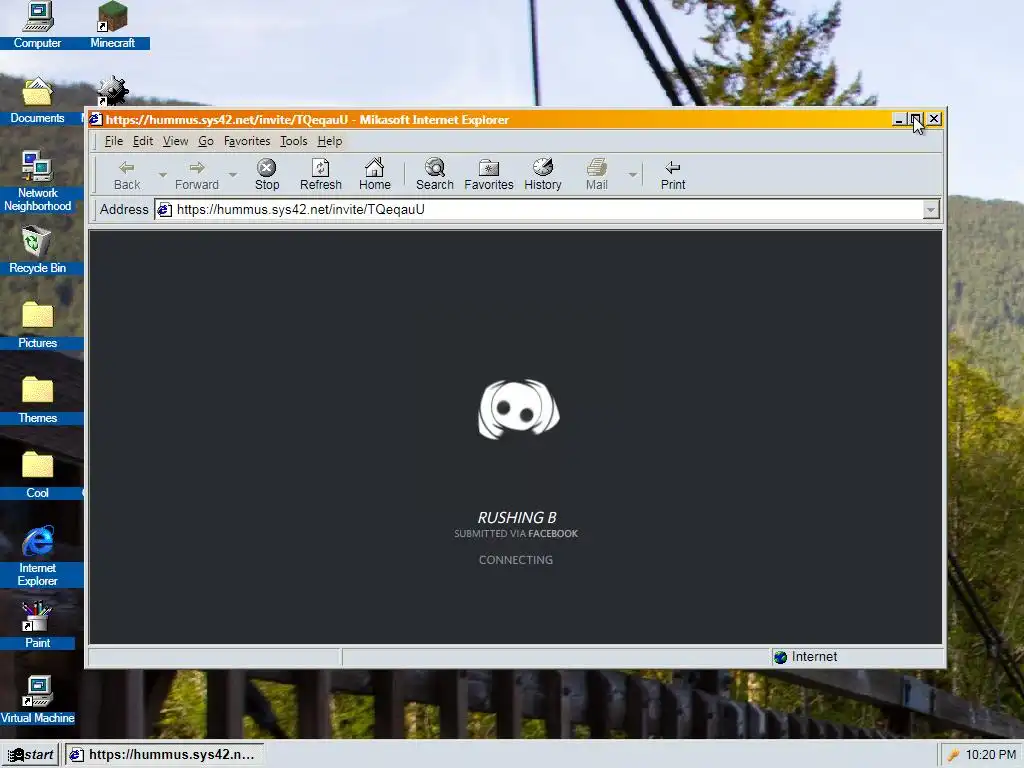1024x768 pixels.
Task: Stop the page from loading
Action: pyautogui.click(x=266, y=175)
